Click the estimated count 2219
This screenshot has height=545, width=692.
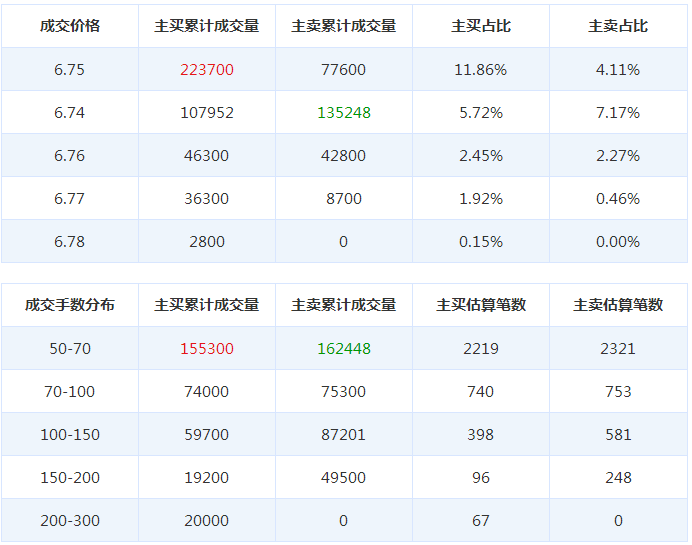pyautogui.click(x=481, y=349)
